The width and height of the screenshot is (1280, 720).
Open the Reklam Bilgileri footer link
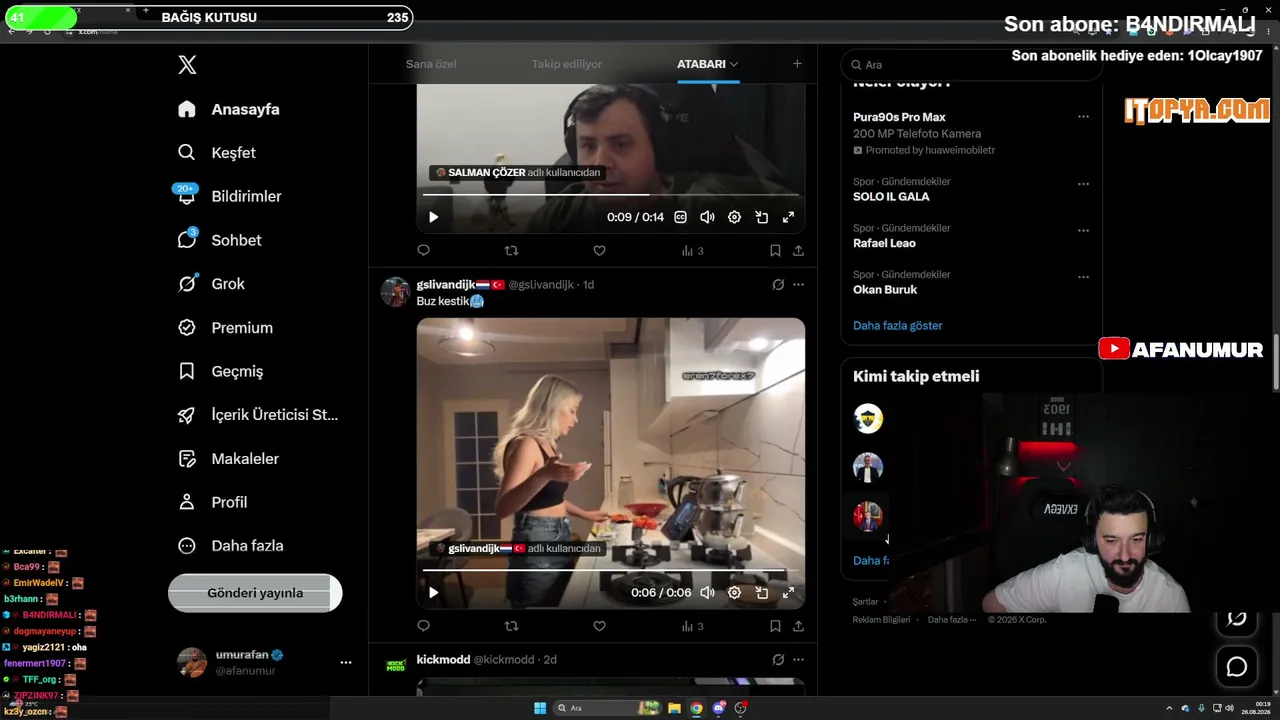pos(881,620)
